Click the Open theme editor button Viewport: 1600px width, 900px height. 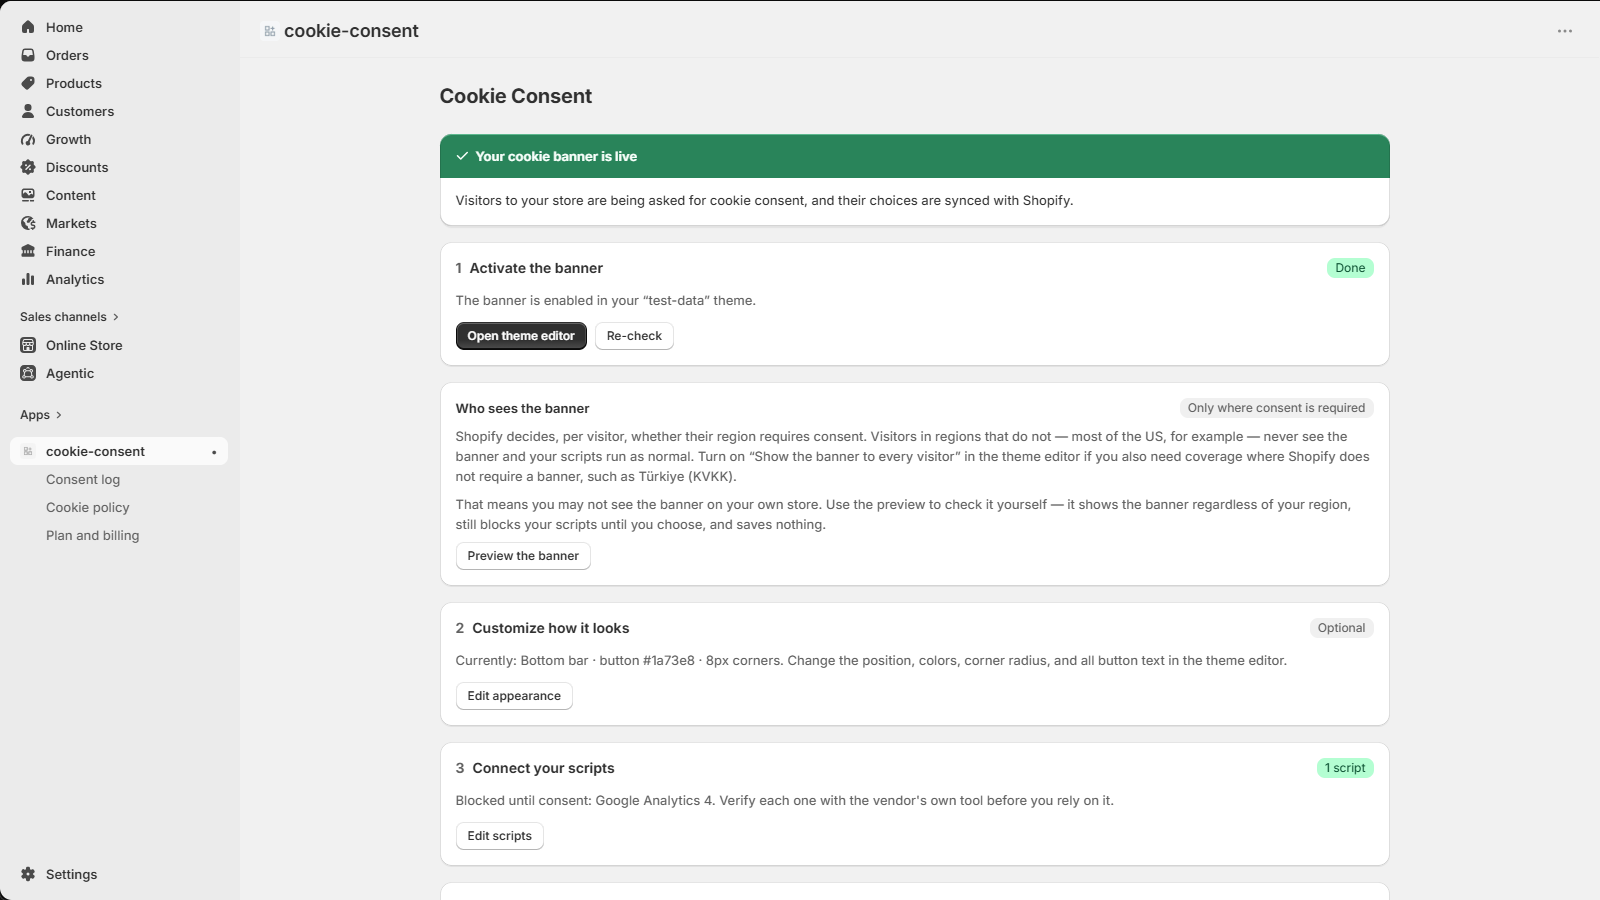pyautogui.click(x=521, y=336)
